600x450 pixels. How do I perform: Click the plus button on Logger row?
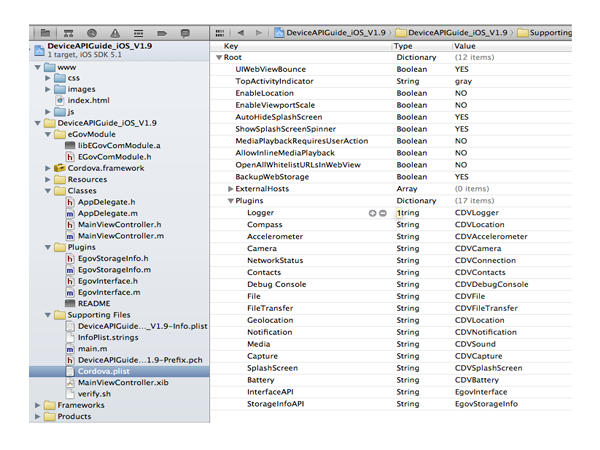click(373, 213)
